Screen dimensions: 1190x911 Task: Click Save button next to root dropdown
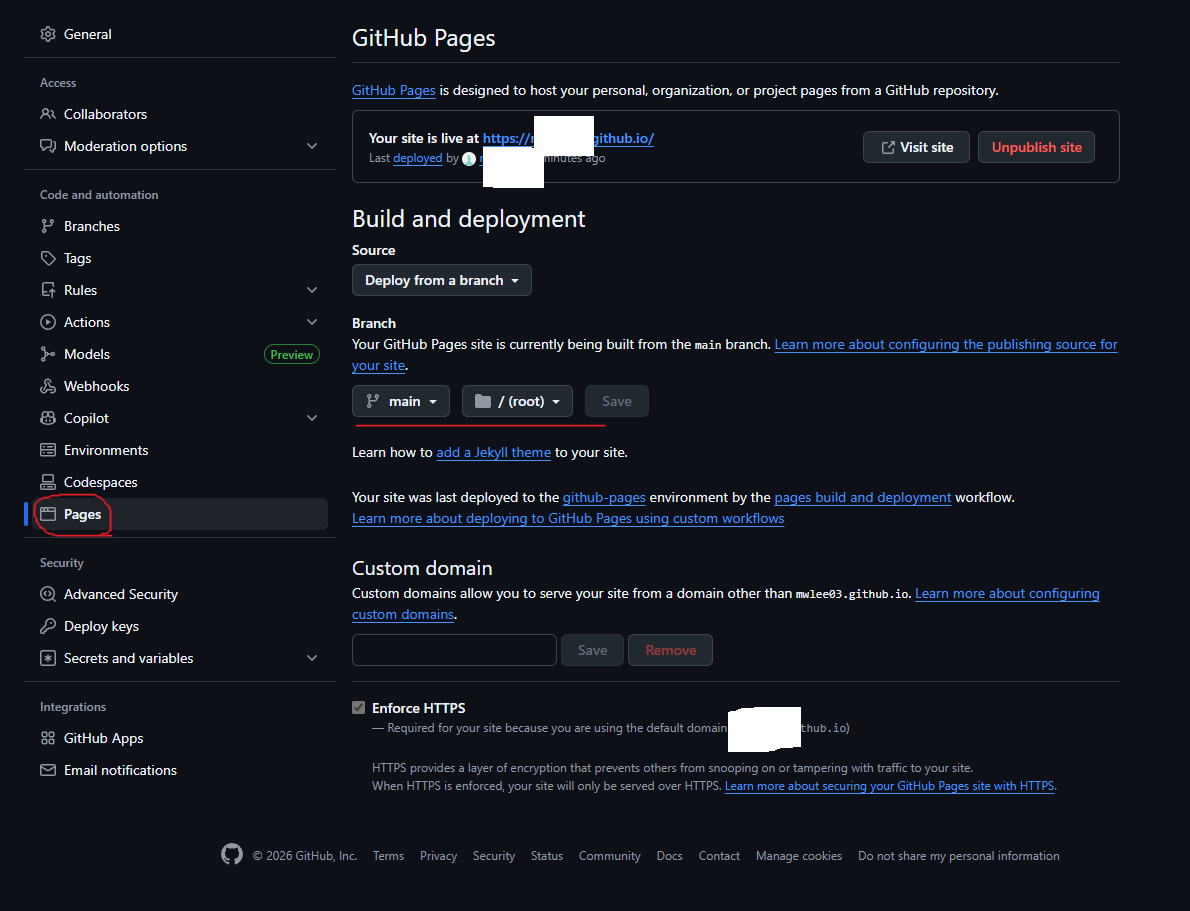point(617,401)
